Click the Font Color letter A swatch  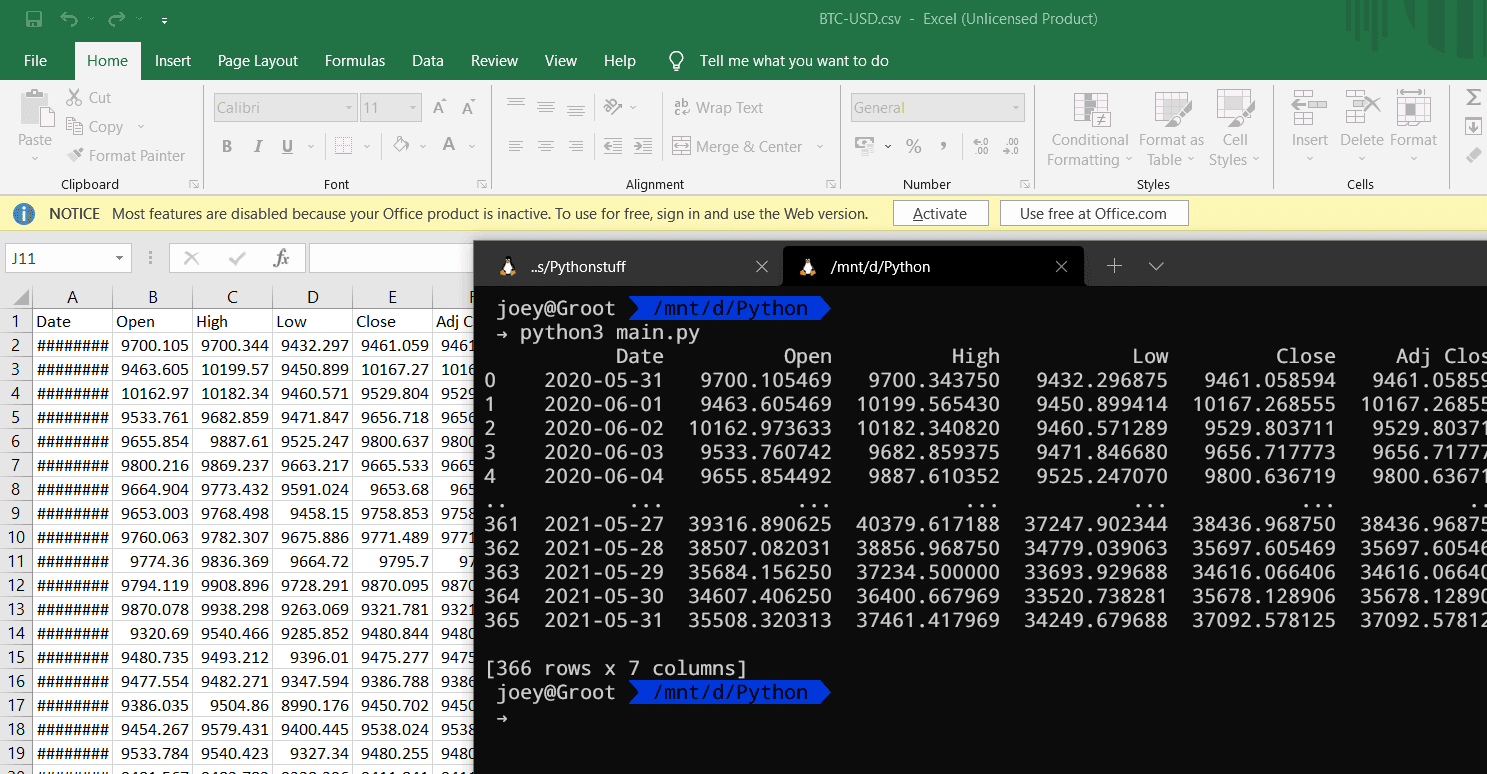click(x=448, y=146)
